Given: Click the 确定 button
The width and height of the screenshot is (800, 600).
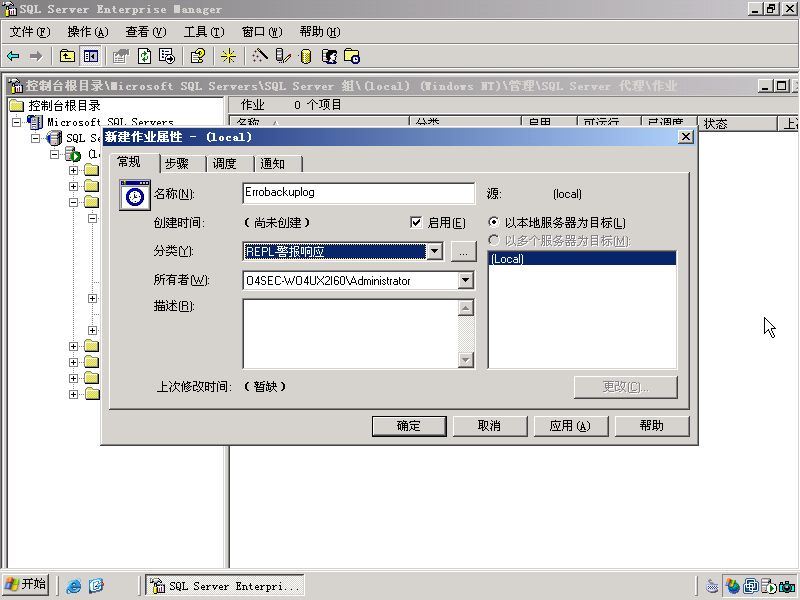Looking at the screenshot, I should click(409, 426).
